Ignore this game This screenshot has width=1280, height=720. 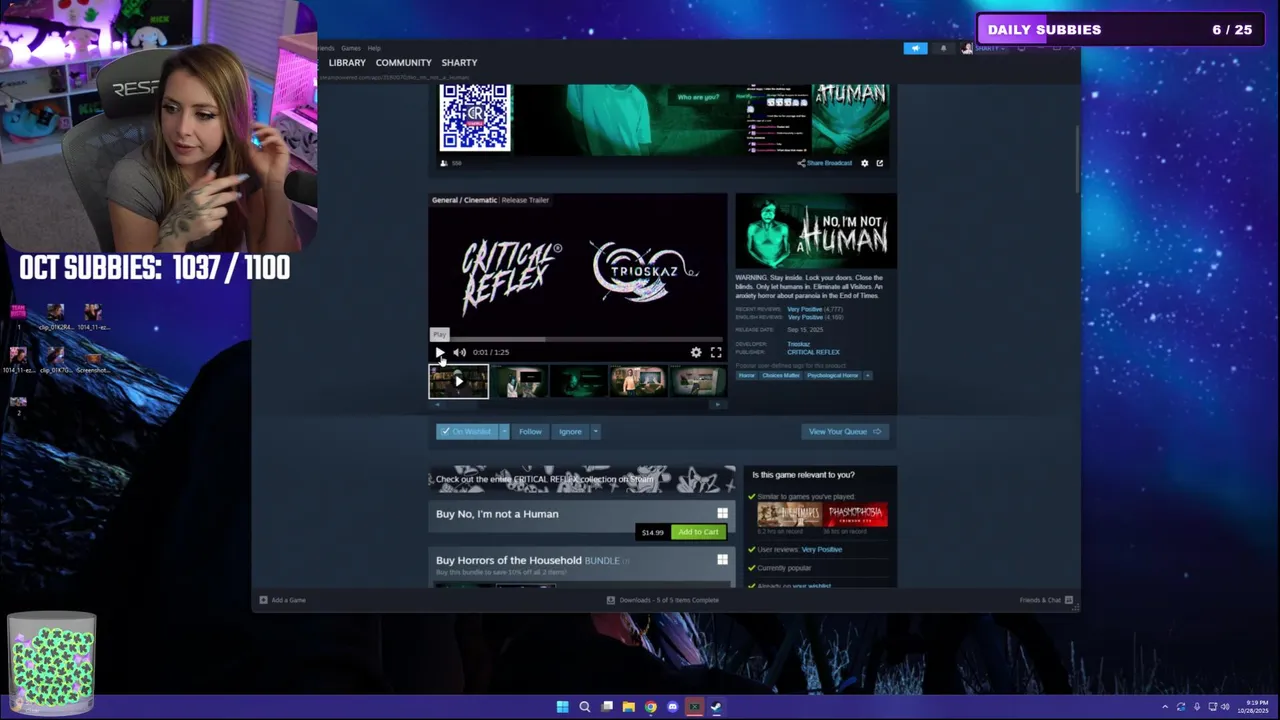570,431
